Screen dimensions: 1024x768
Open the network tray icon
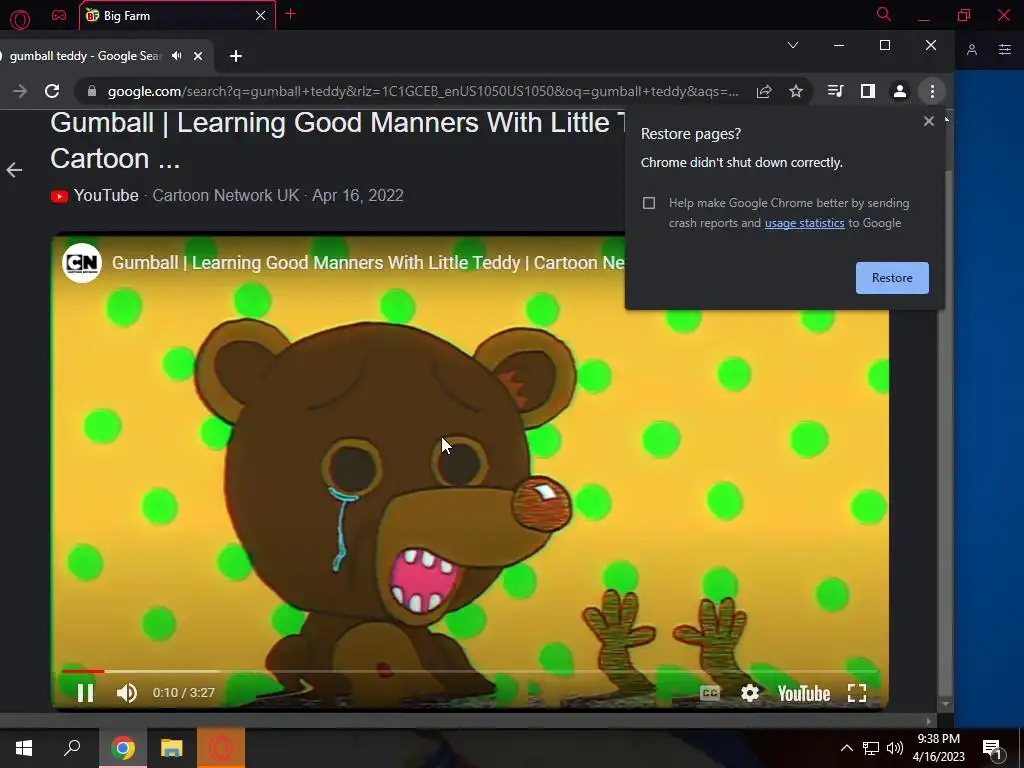pyautogui.click(x=871, y=748)
